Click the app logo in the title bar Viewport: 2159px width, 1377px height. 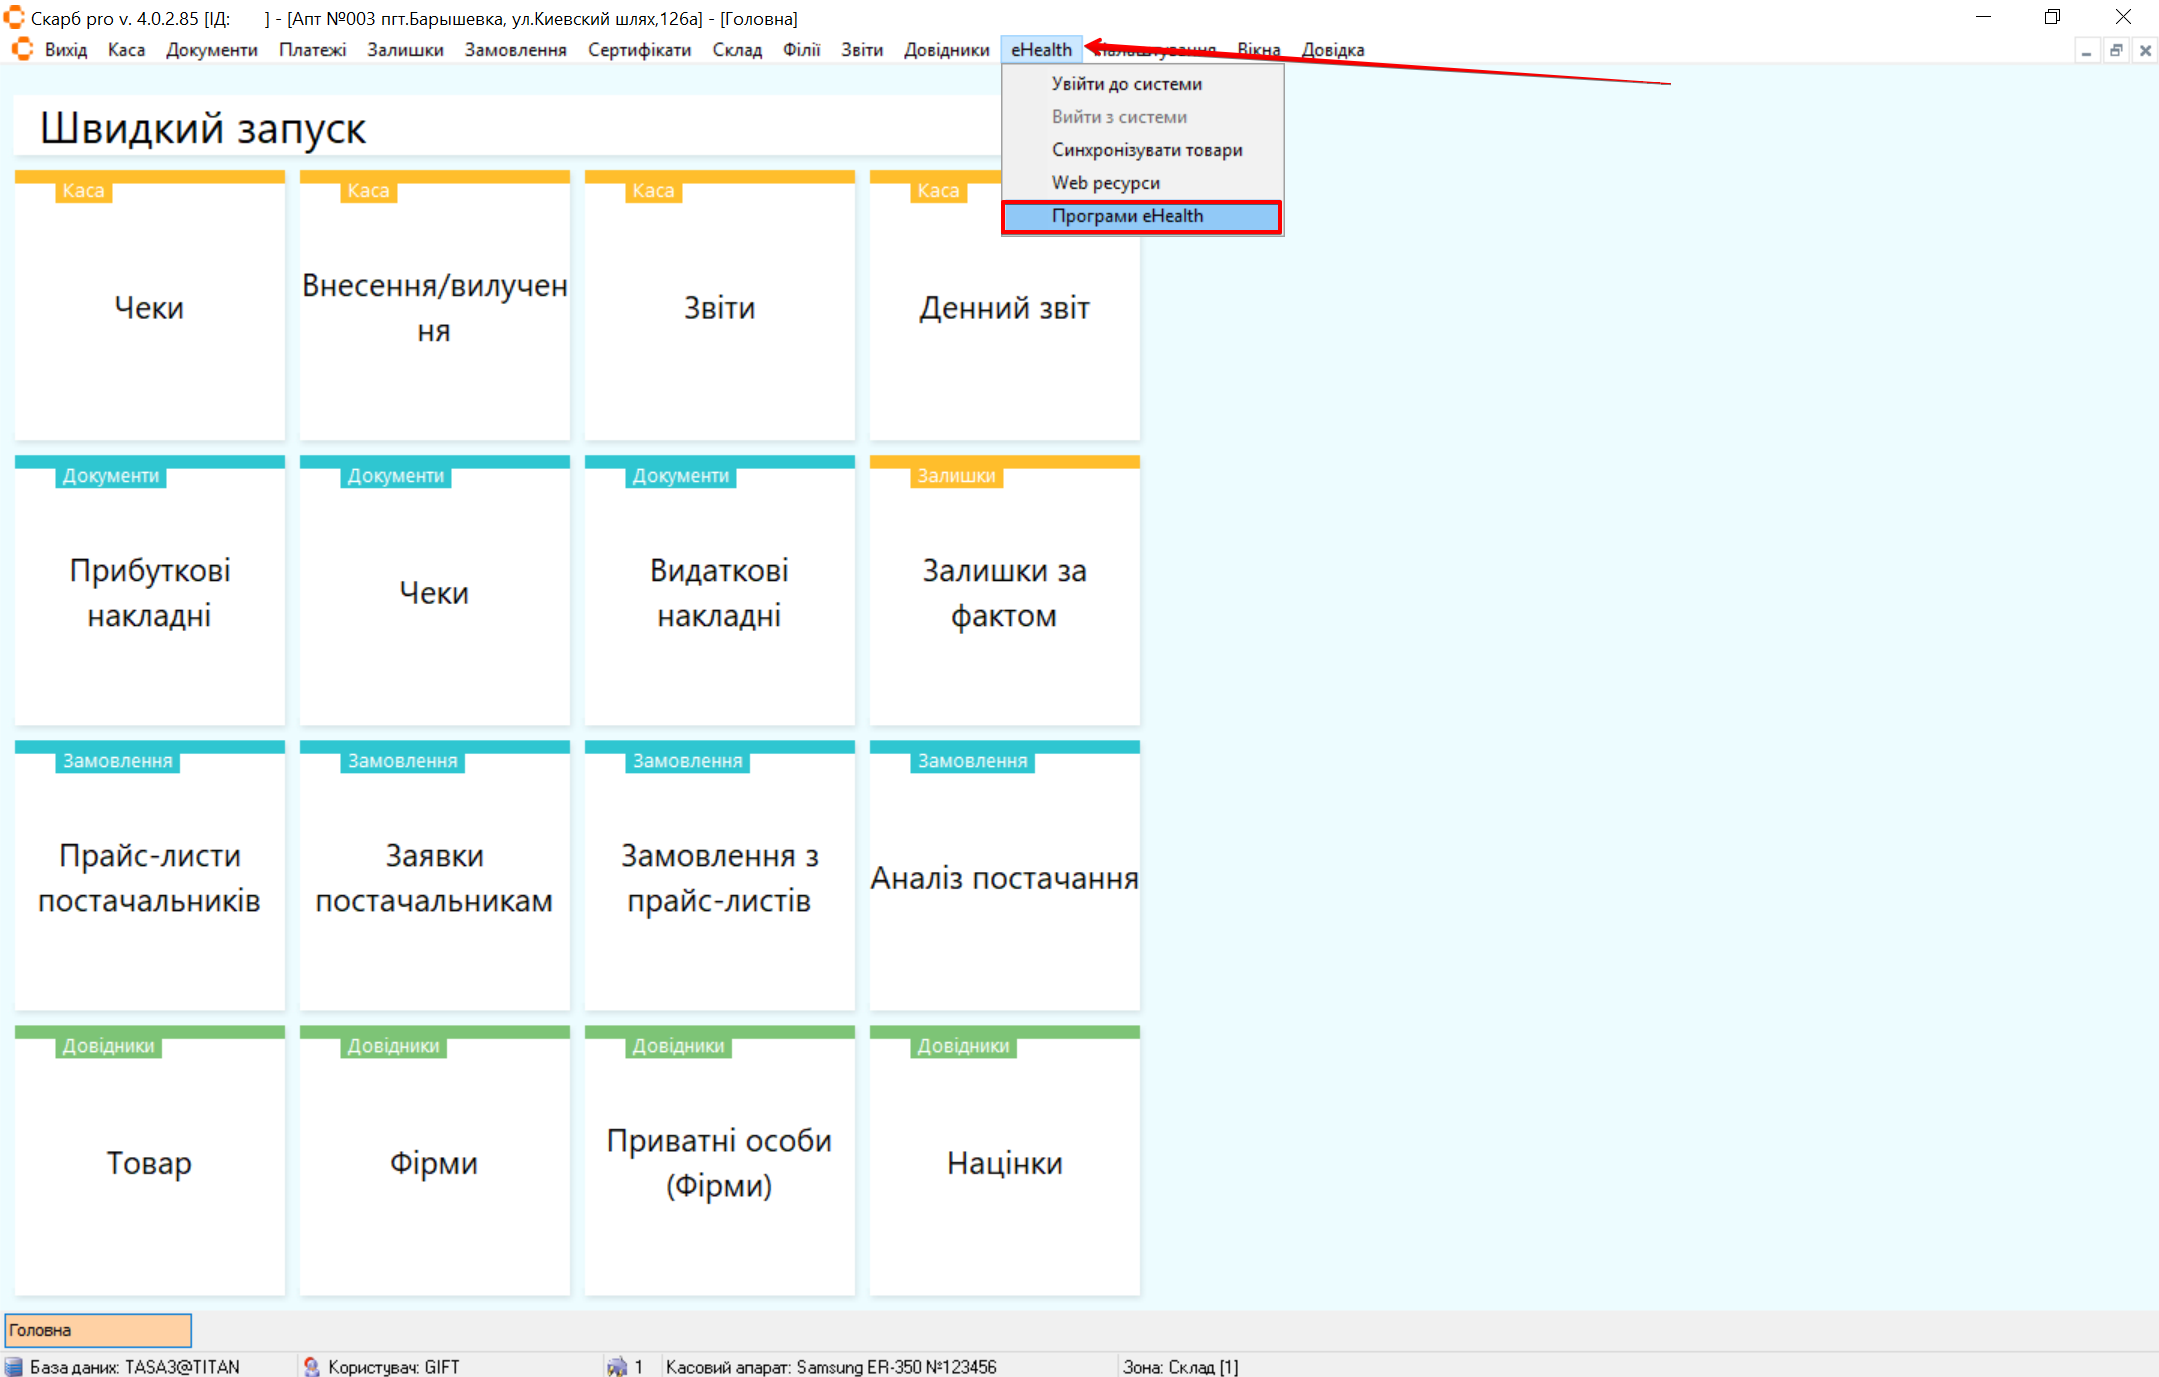[x=14, y=17]
